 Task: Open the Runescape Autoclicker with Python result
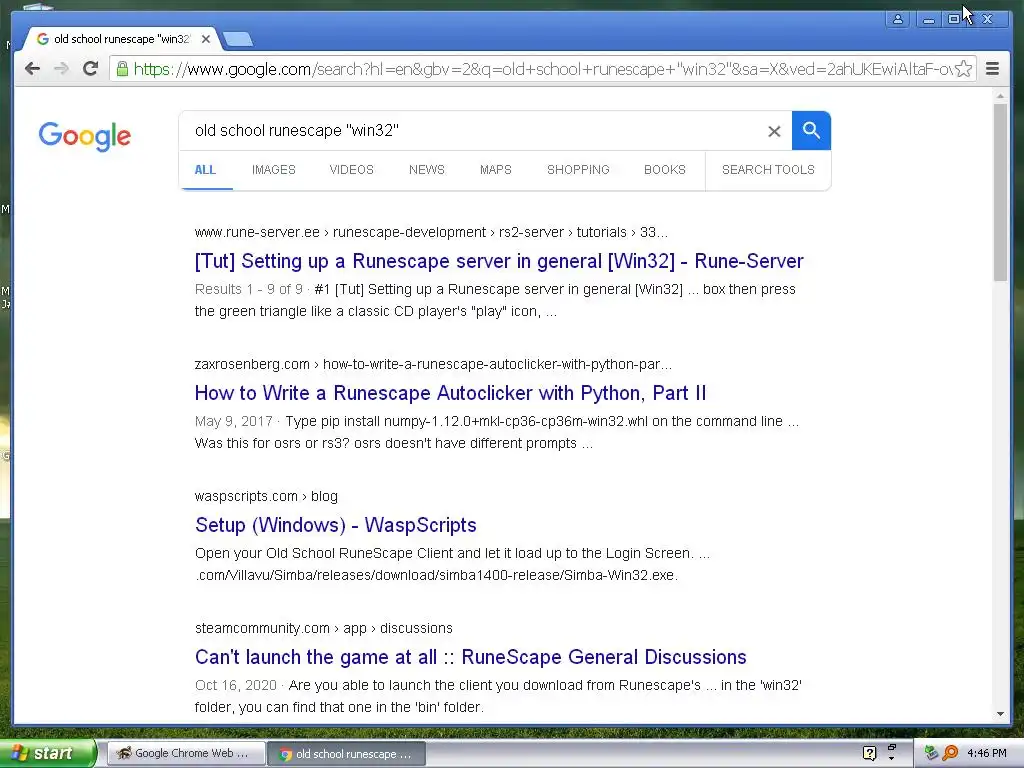point(451,393)
